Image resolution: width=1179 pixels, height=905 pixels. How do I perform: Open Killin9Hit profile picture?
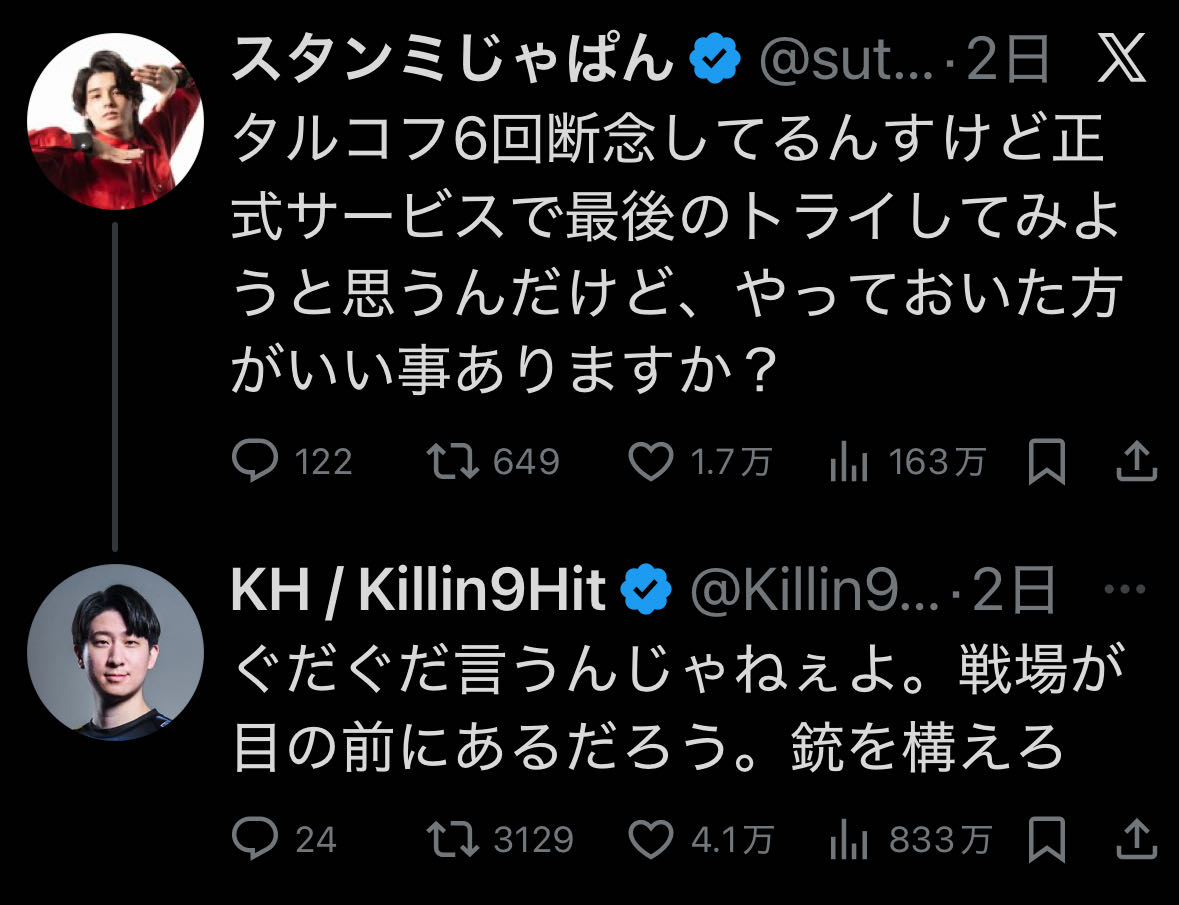point(115,652)
